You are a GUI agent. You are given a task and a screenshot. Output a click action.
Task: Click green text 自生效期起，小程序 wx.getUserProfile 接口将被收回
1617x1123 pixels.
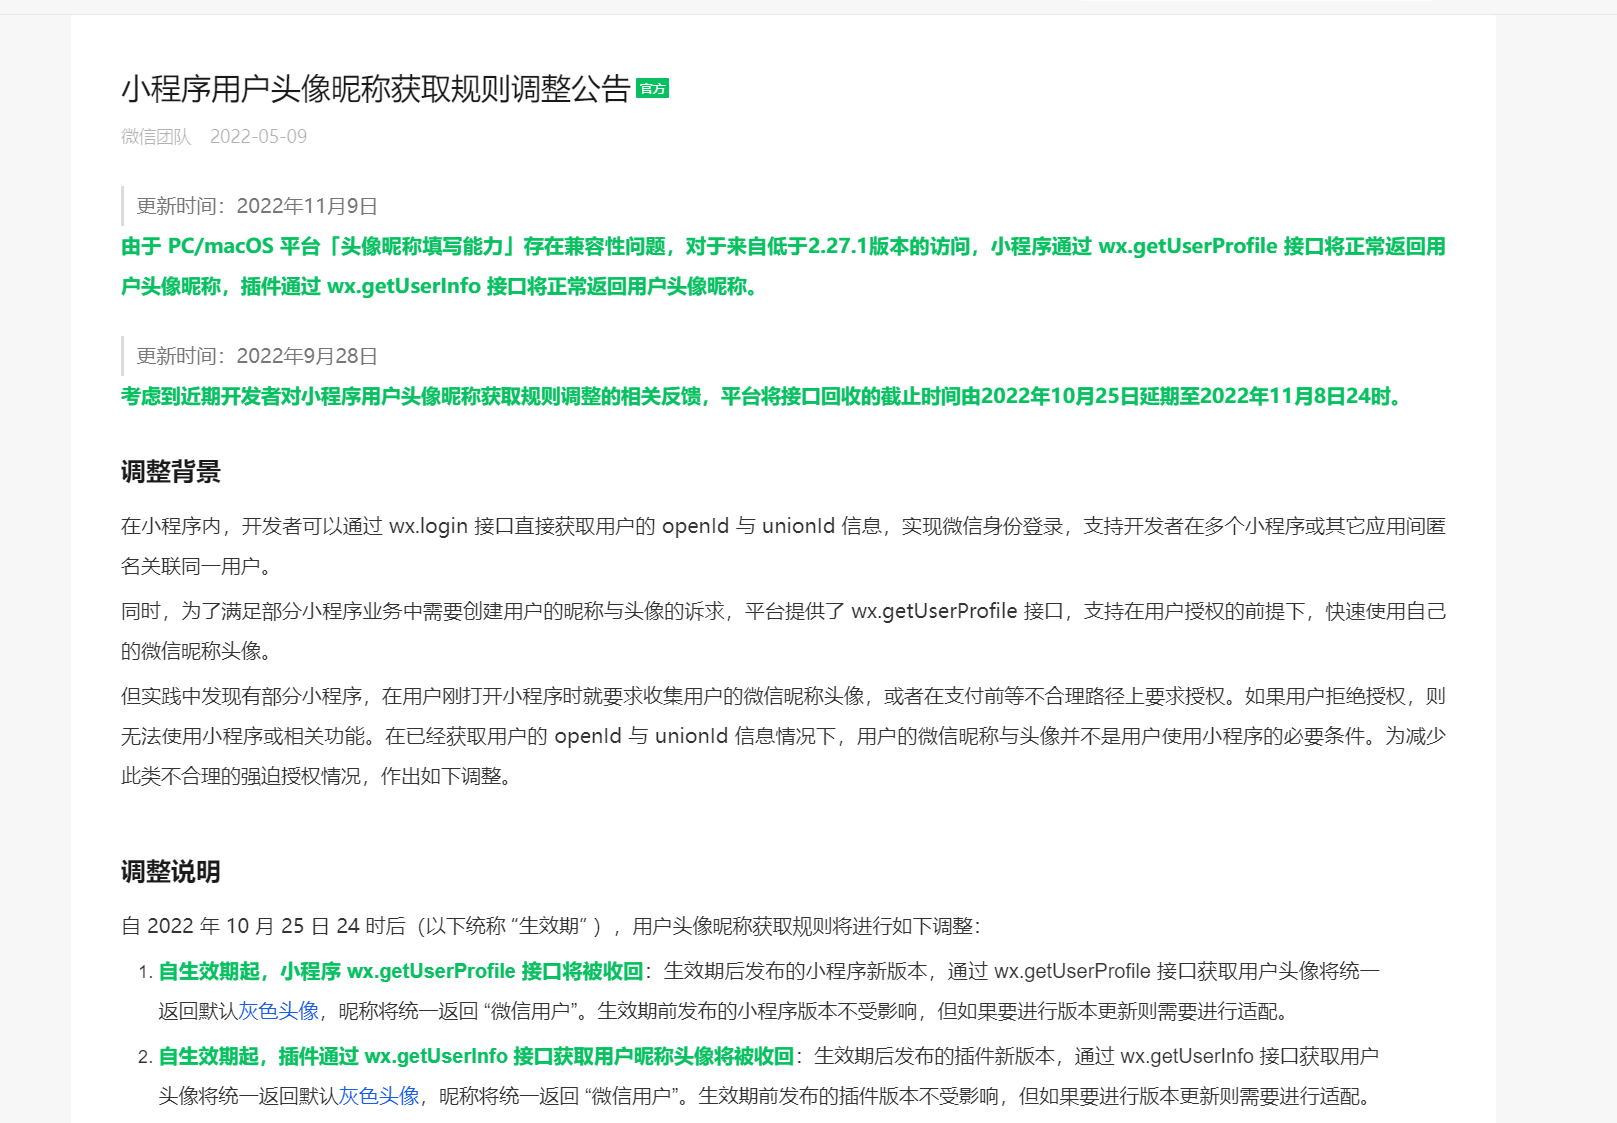(401, 971)
